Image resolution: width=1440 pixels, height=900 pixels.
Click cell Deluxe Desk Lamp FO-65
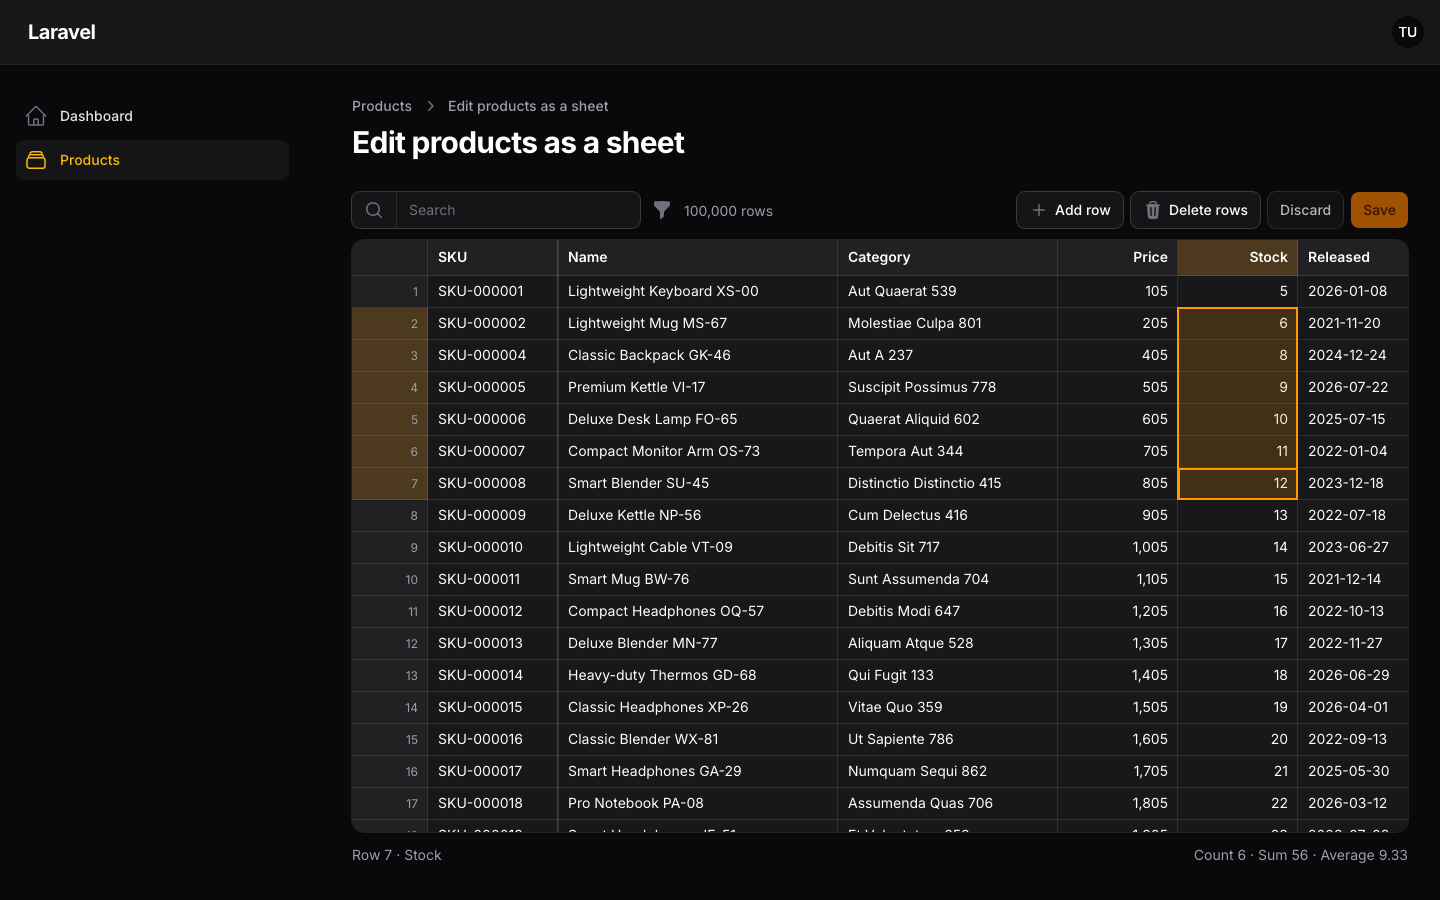tap(697, 419)
